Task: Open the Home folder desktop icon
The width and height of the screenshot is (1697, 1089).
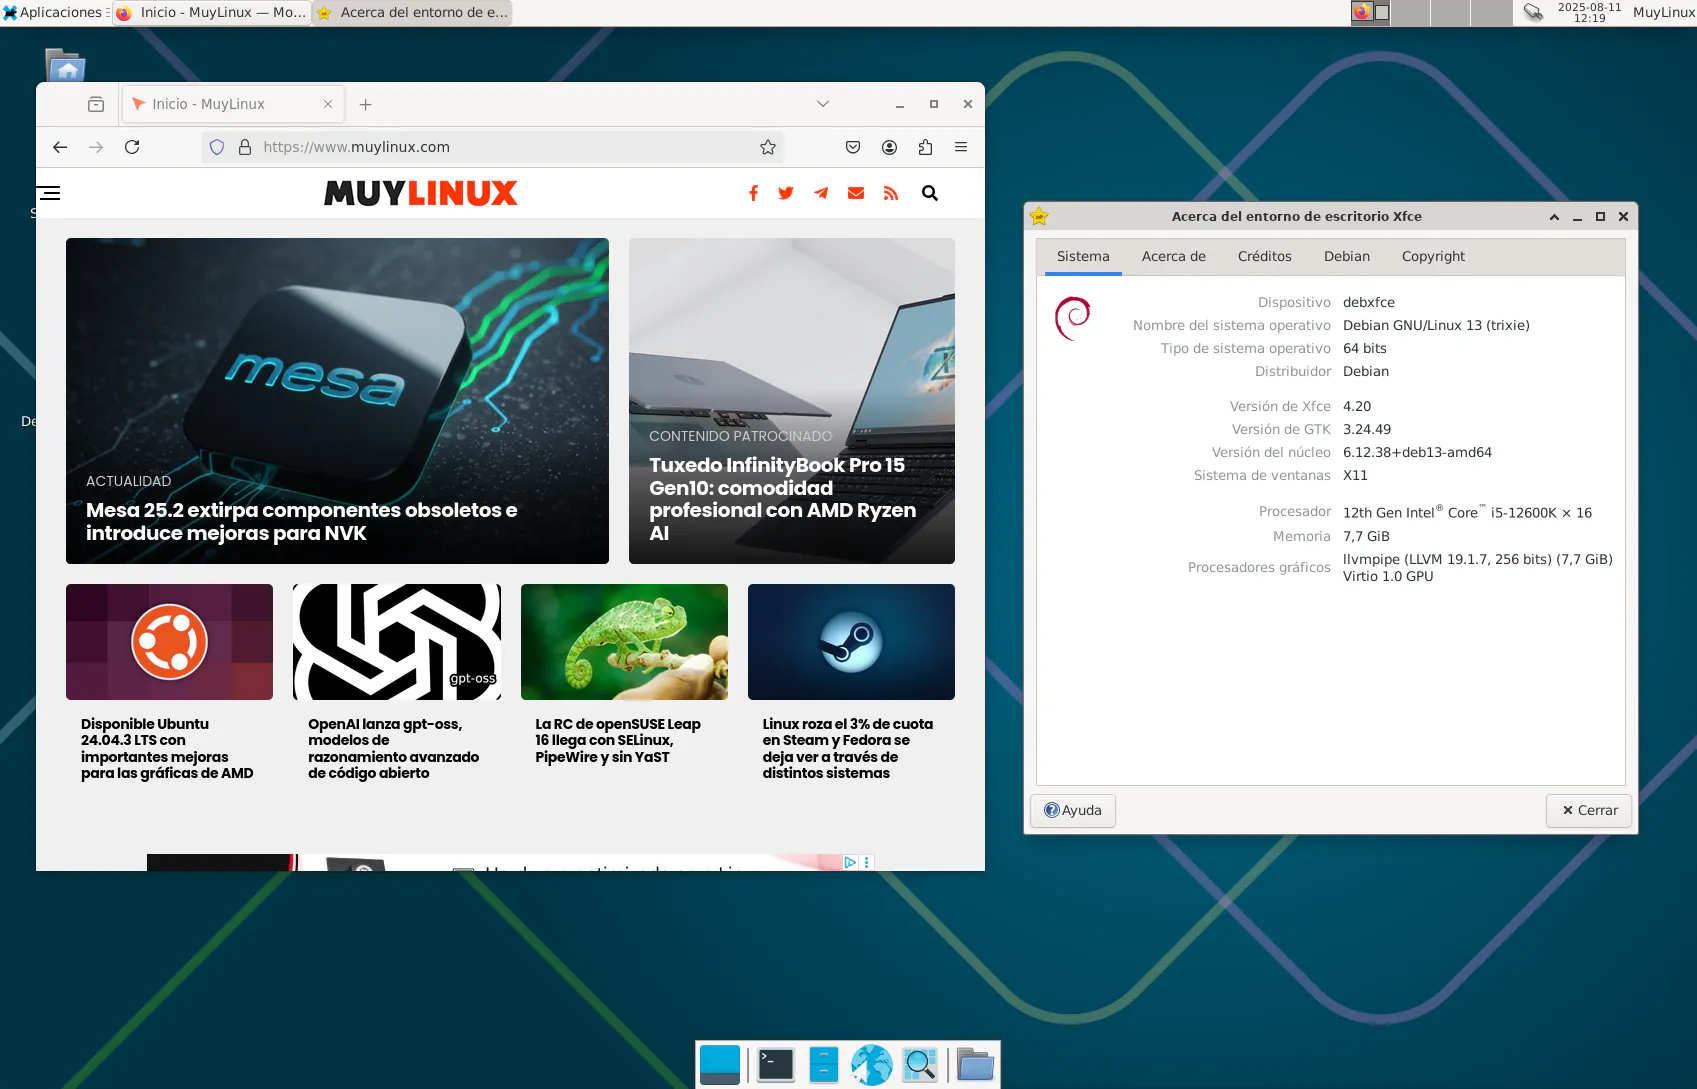Action: pos(66,65)
